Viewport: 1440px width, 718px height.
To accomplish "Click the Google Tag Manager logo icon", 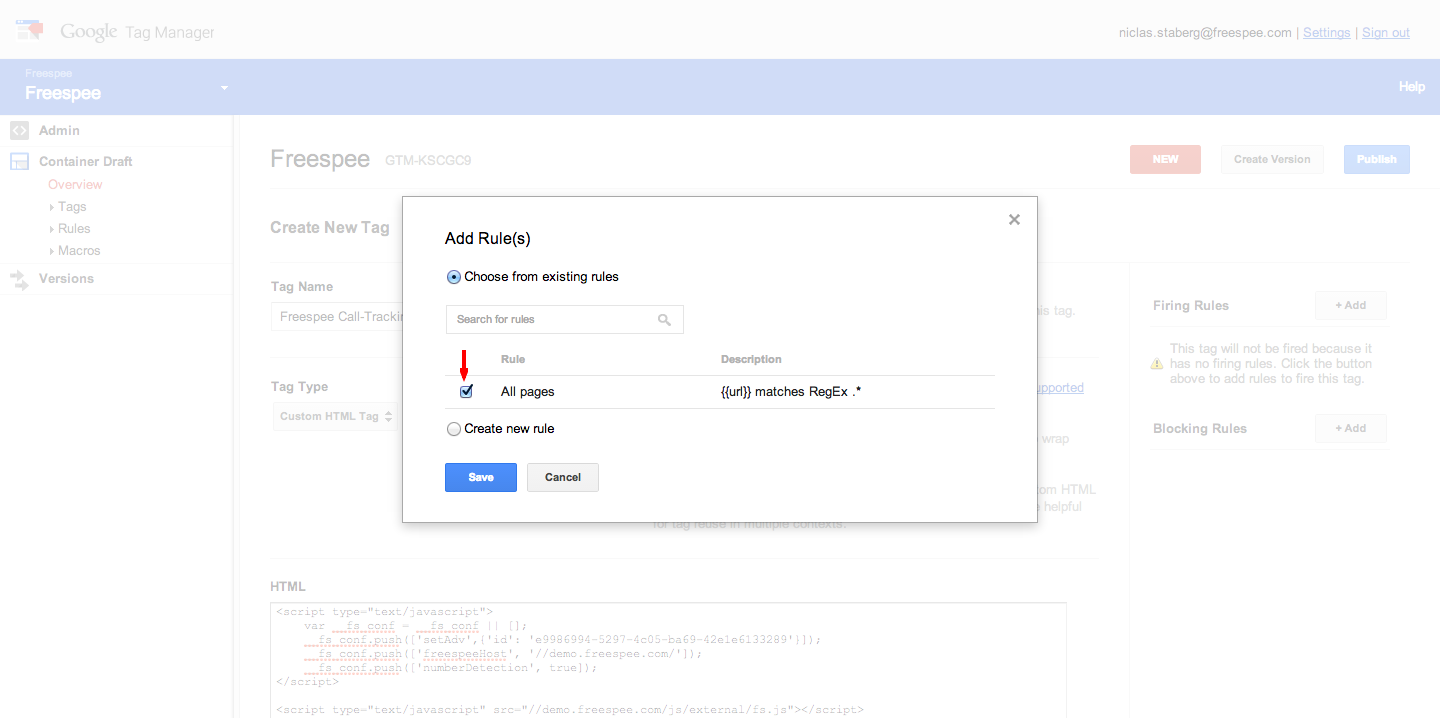I will (30, 30).
